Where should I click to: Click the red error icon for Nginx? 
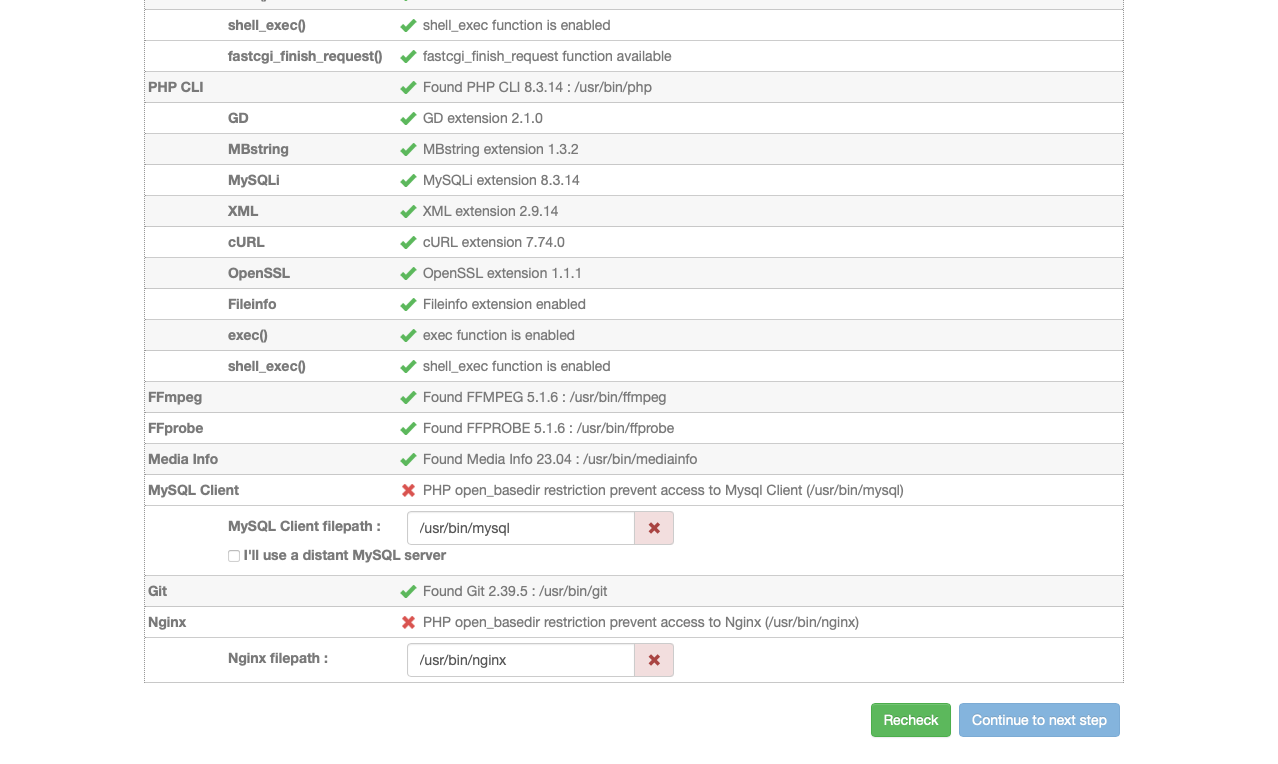(408, 622)
